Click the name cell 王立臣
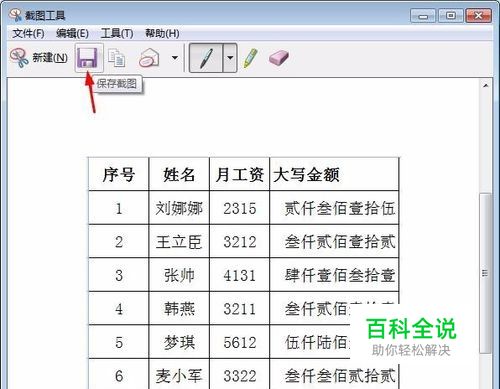Viewport: 500px width, 389px height. (x=179, y=242)
